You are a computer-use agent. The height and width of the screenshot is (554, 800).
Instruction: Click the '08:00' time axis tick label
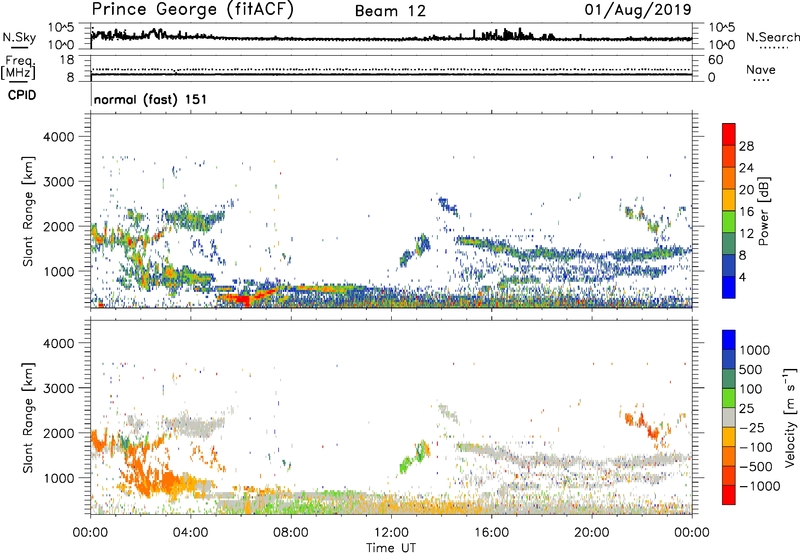click(x=291, y=533)
